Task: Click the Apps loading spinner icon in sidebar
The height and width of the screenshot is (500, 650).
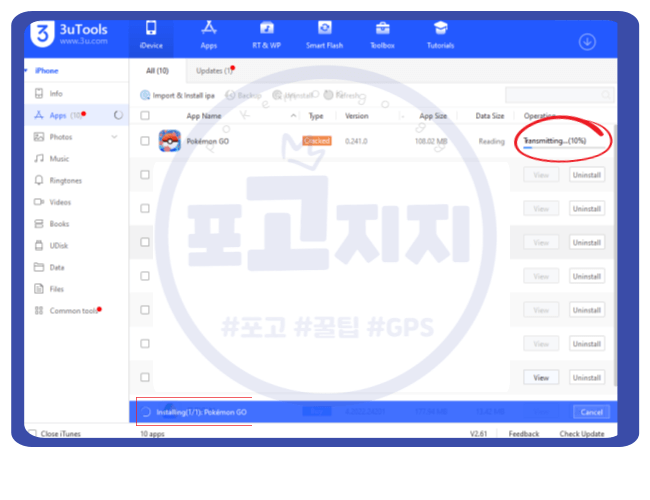Action: 118,115
